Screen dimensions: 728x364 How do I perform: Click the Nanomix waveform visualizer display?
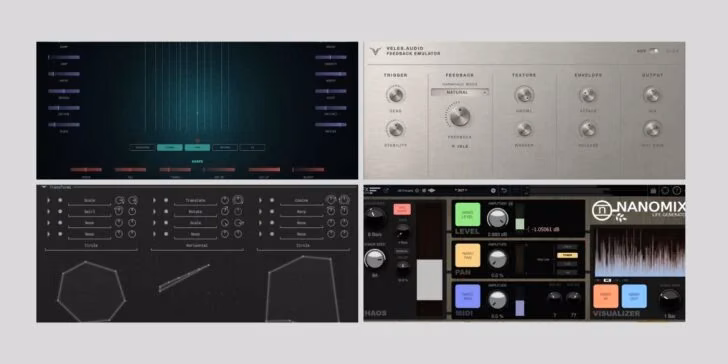coord(640,252)
